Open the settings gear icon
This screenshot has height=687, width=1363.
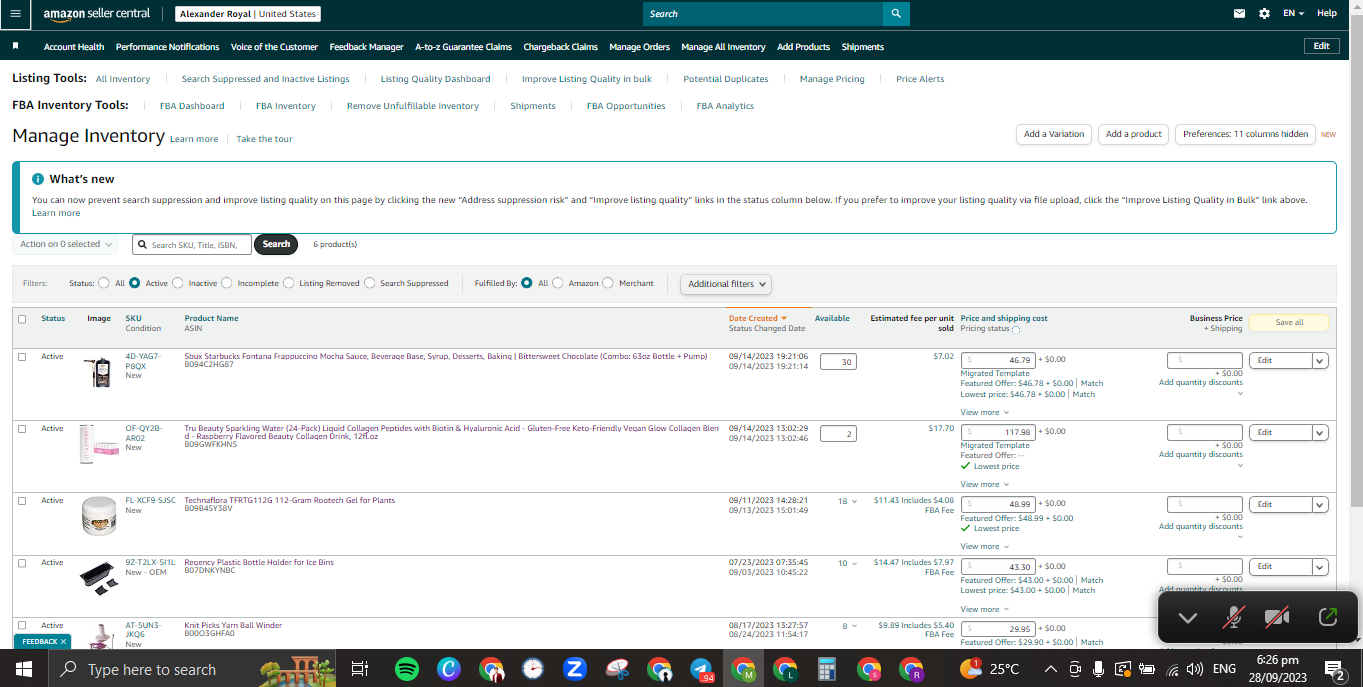coord(1264,14)
